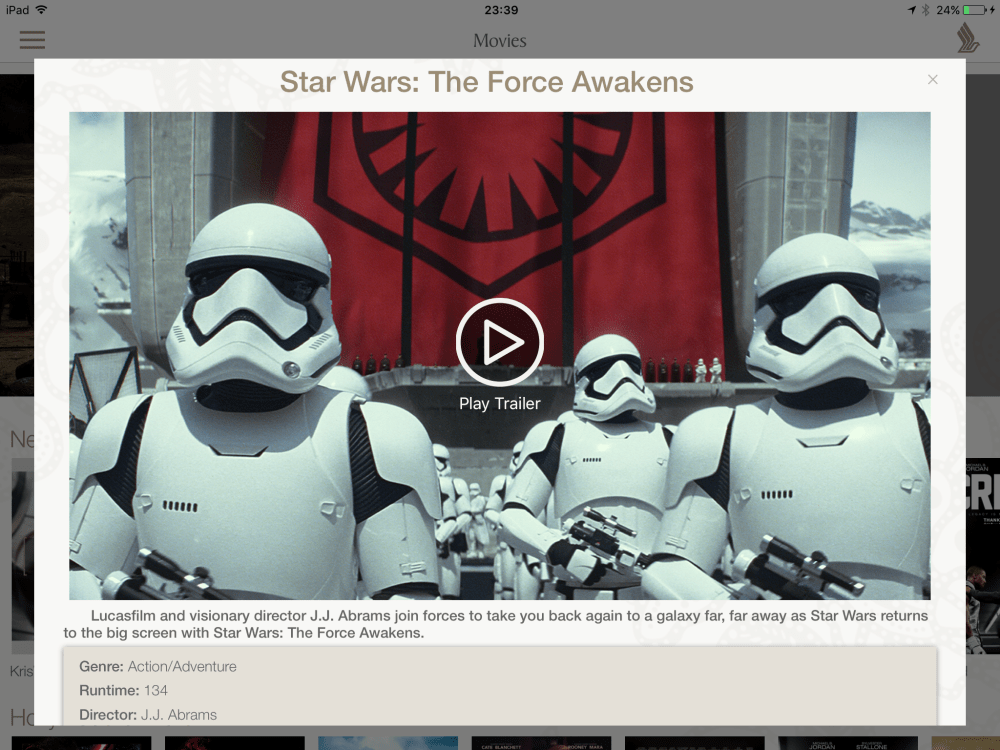This screenshot has width=1000, height=750.
Task: Tap the Movies page heading
Action: (x=499, y=41)
